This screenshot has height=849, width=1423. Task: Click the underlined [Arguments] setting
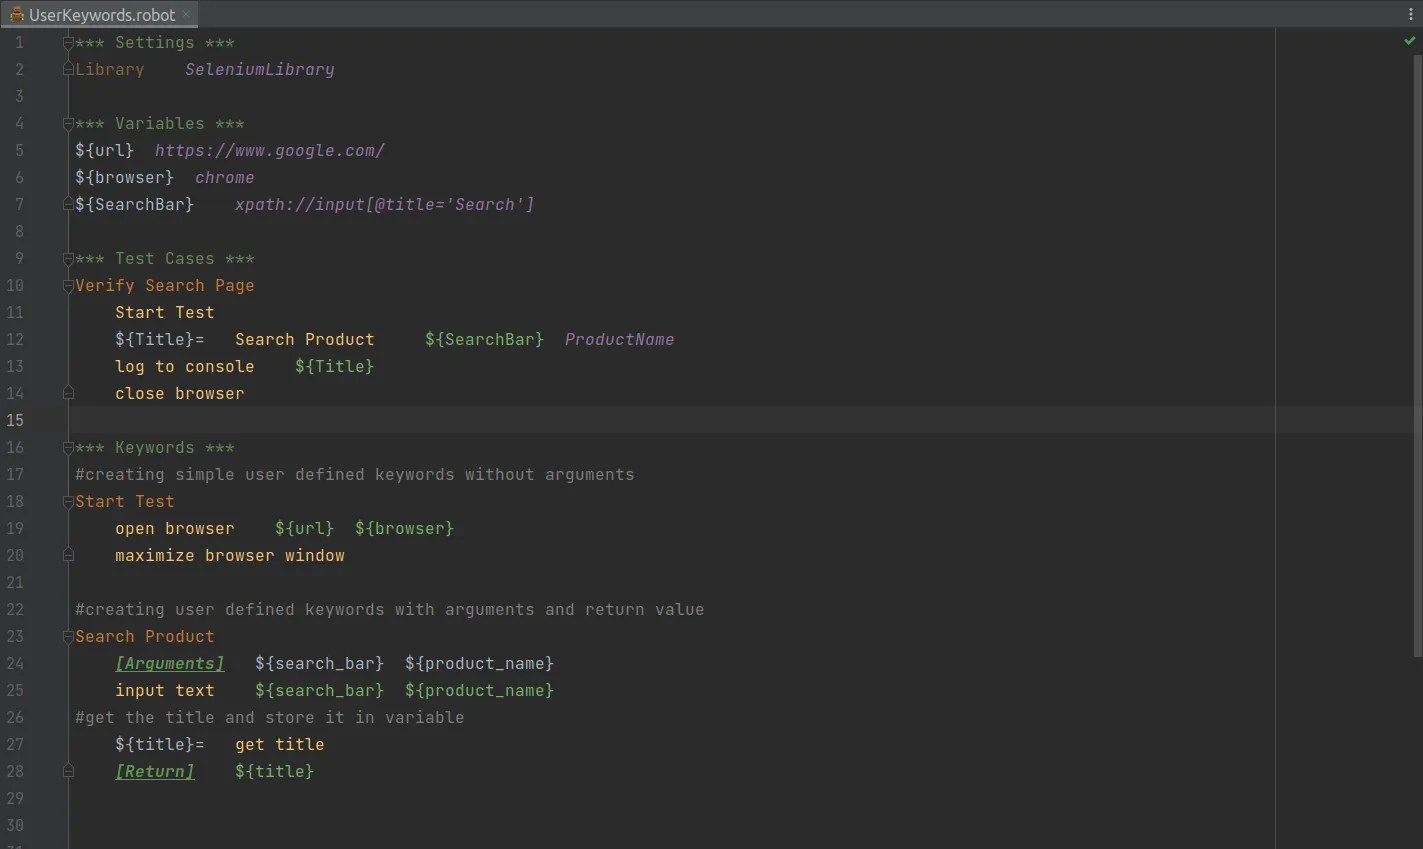(169, 663)
